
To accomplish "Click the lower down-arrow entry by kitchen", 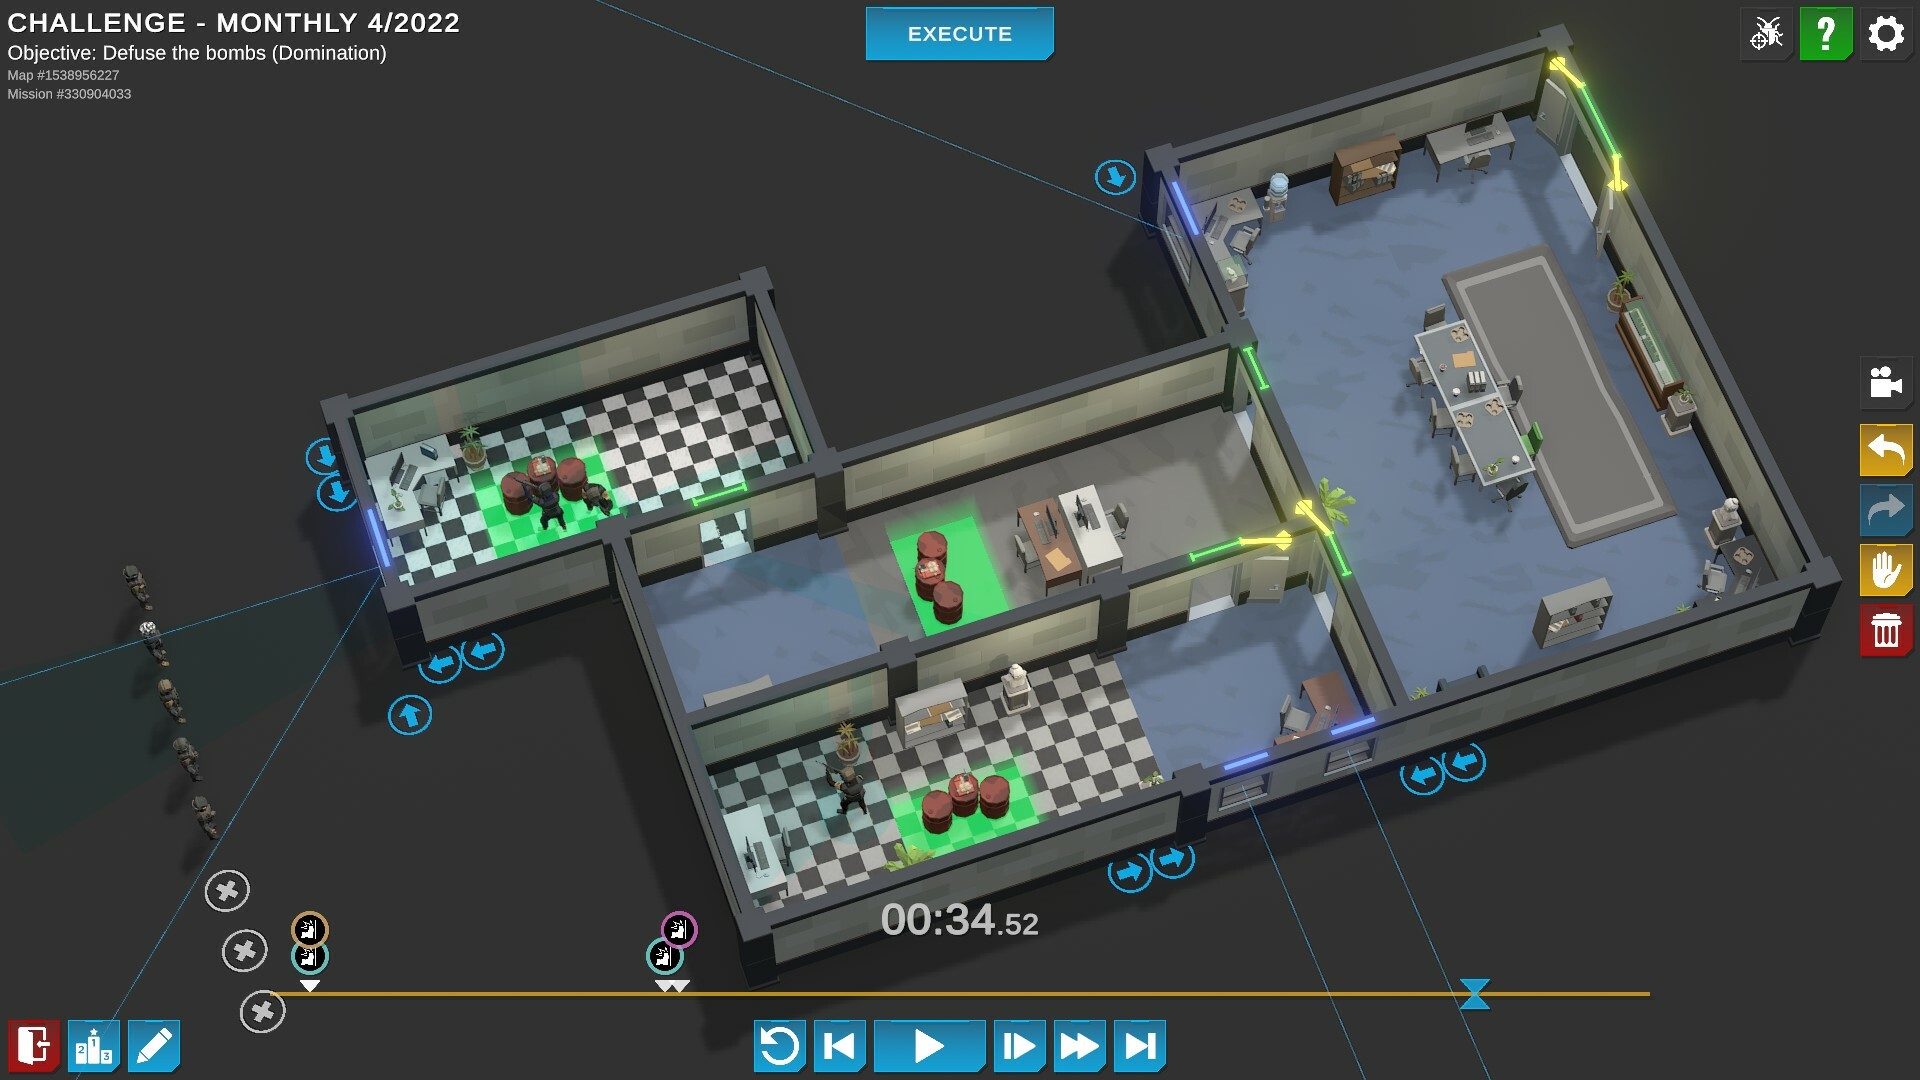I will click(337, 493).
